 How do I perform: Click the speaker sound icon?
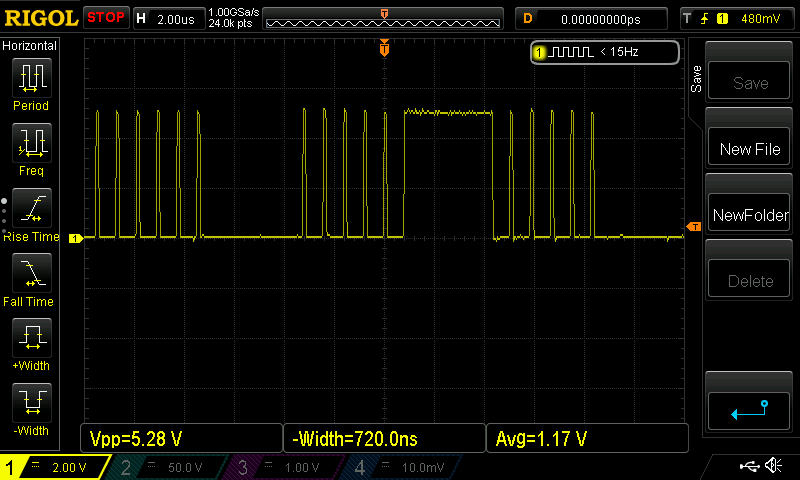[x=773, y=466]
